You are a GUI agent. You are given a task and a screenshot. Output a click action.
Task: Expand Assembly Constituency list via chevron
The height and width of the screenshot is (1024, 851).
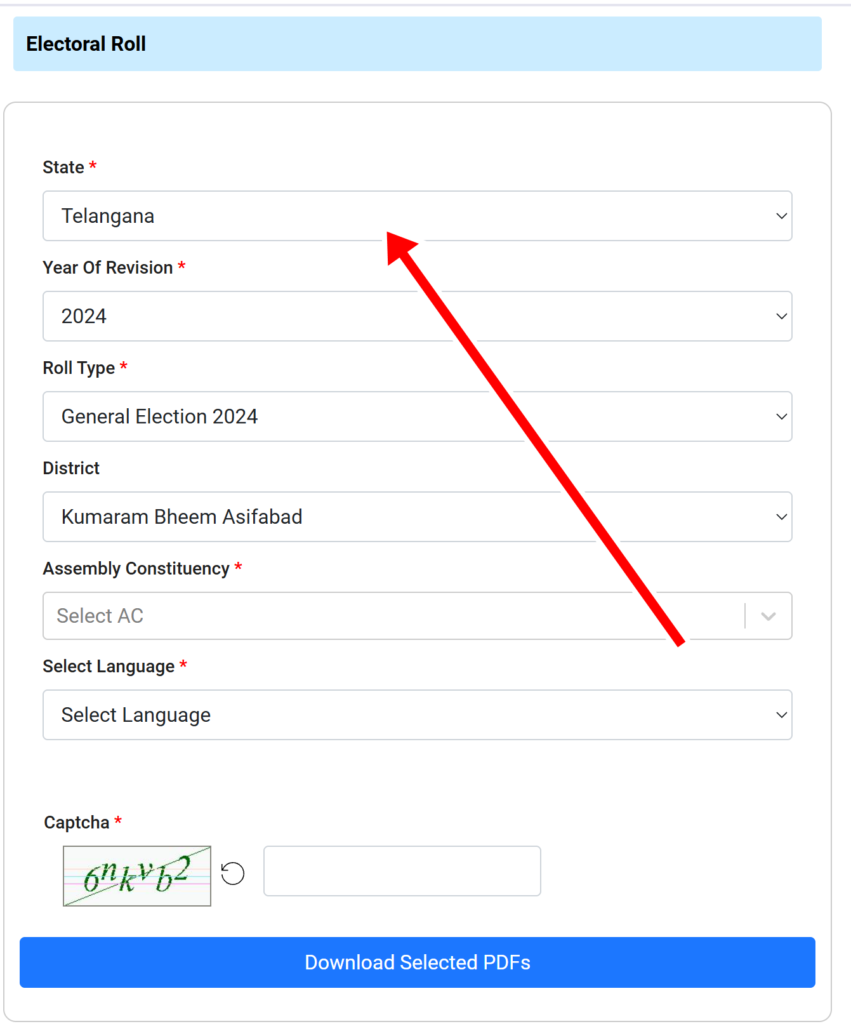pos(769,616)
